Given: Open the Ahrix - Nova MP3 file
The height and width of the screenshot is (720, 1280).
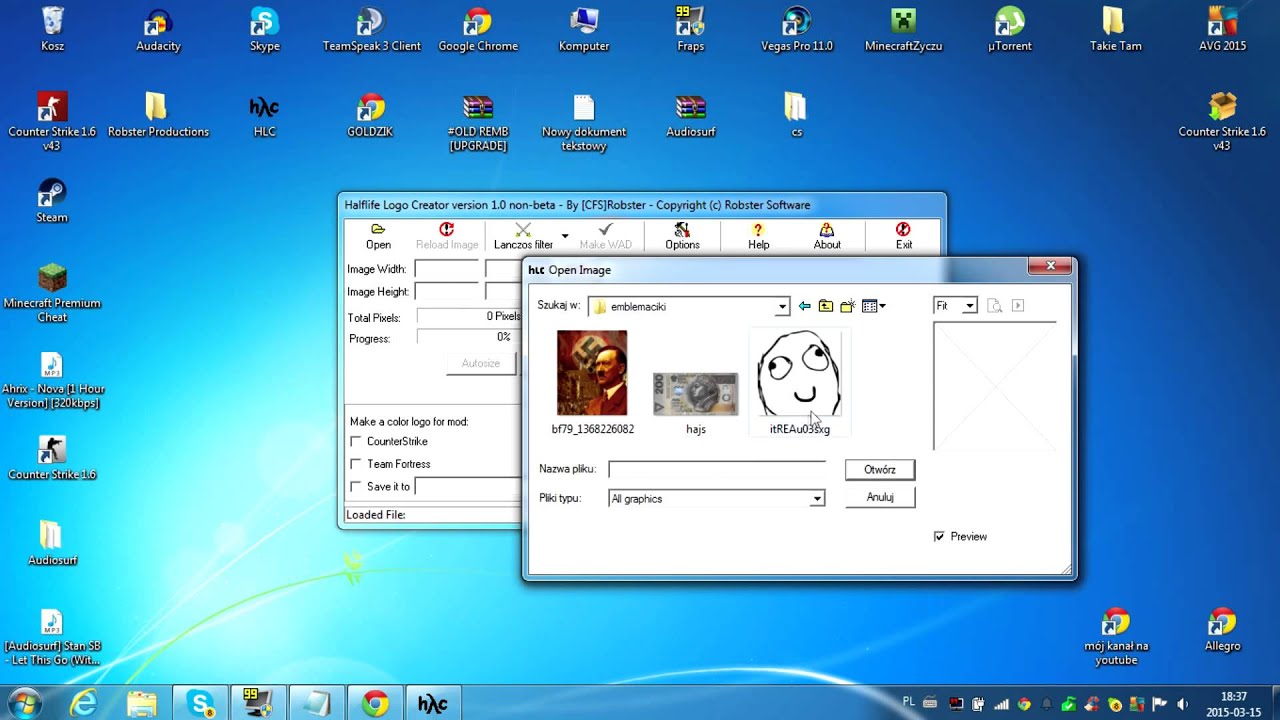Looking at the screenshot, I should (52, 380).
